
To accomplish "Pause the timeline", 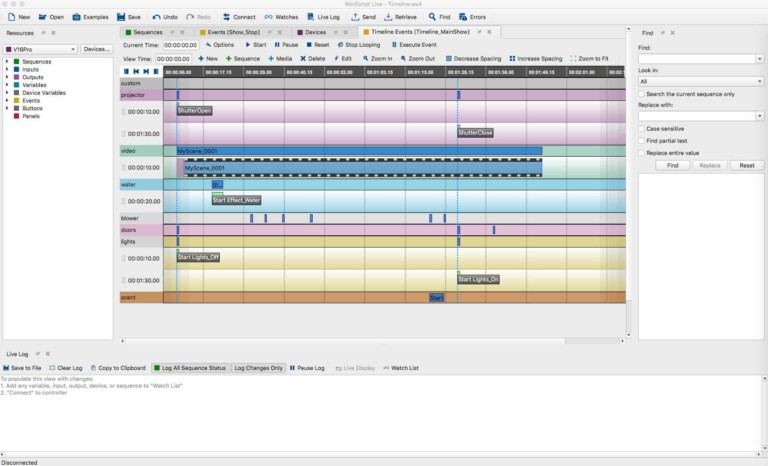I will pyautogui.click(x=286, y=45).
